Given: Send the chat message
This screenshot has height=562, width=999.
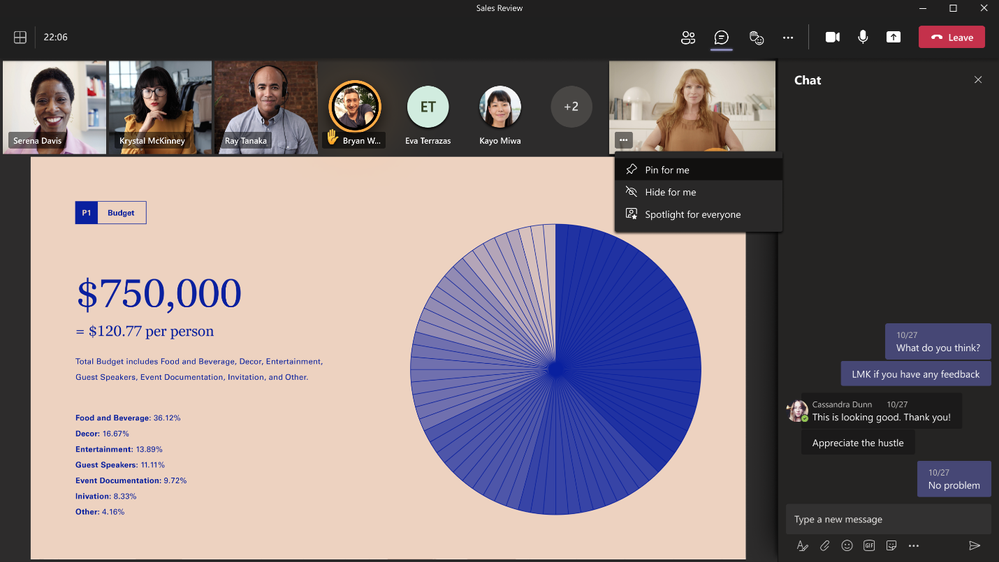Looking at the screenshot, I should (x=974, y=545).
